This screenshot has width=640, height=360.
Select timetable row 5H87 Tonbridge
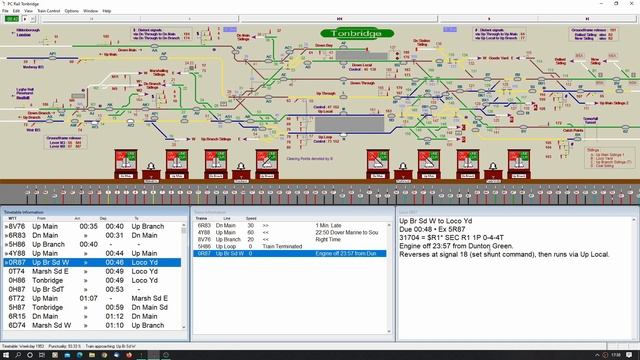click(92, 307)
